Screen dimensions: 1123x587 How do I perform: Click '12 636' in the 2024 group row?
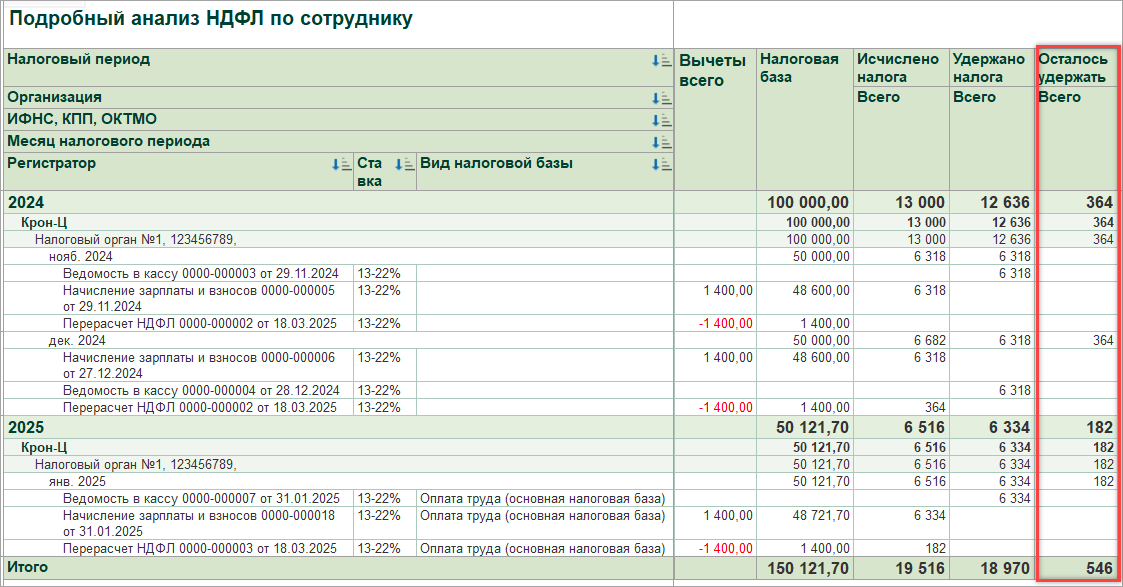[1006, 203]
